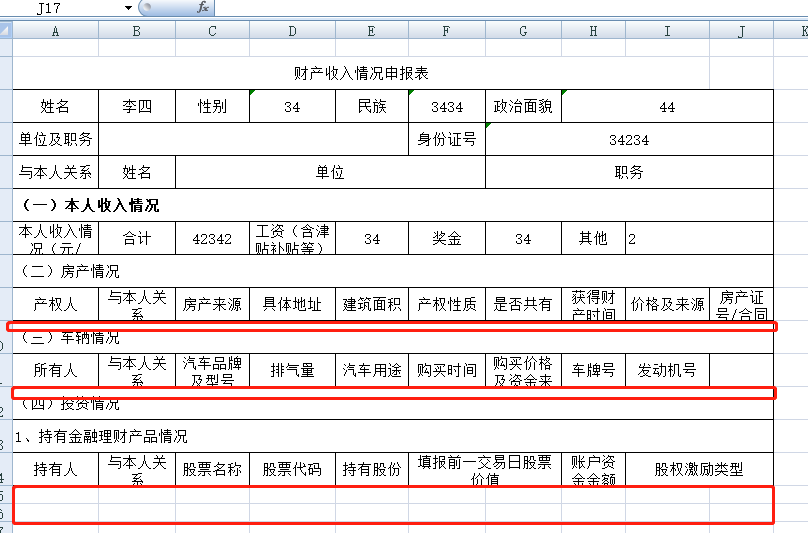Click the formula bar input area
Screen dimensions: 808x533
[x=500, y=8]
